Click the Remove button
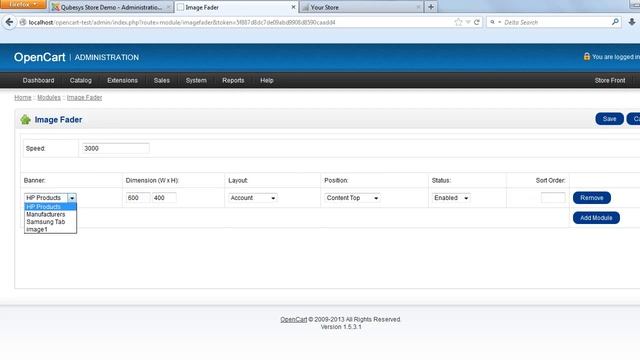This screenshot has width=640, height=360. (x=592, y=198)
